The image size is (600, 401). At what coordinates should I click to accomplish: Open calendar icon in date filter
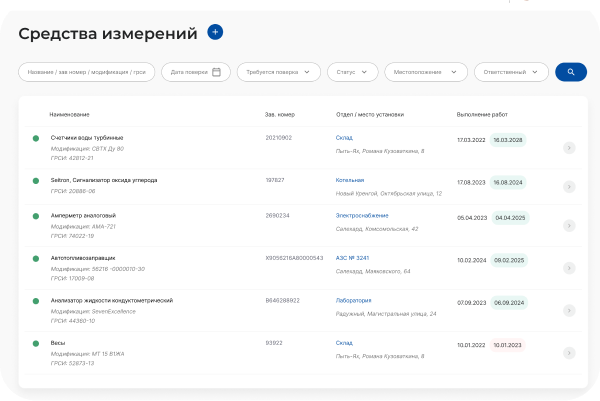click(216, 72)
